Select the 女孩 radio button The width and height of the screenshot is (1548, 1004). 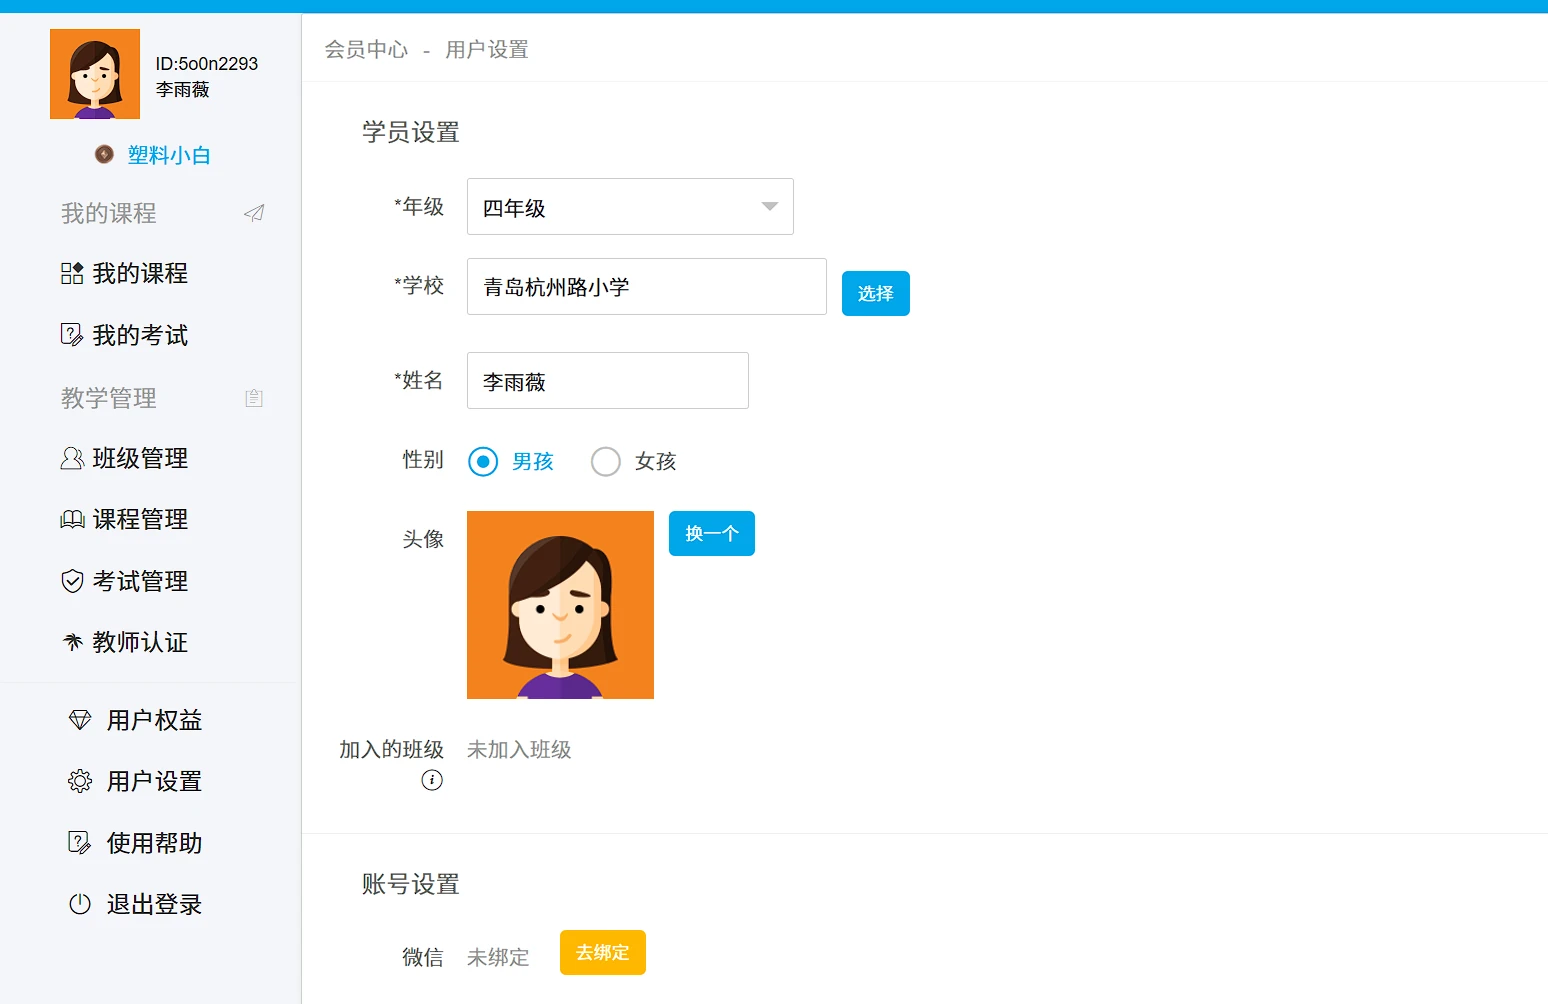606,461
